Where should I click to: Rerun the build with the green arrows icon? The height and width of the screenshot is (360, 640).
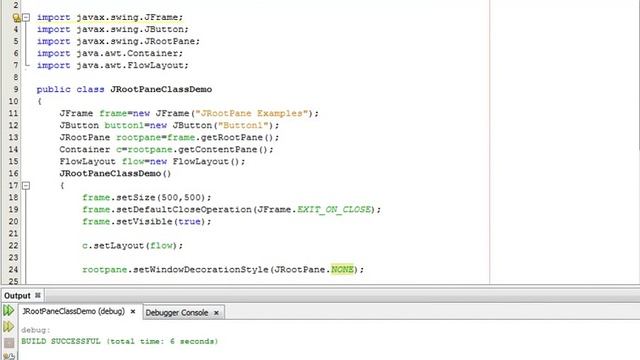[x=9, y=311]
